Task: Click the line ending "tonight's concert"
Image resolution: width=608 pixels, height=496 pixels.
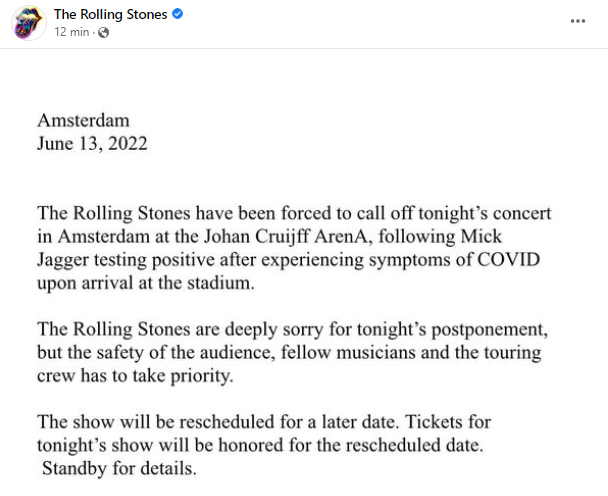Action: [x=294, y=213]
